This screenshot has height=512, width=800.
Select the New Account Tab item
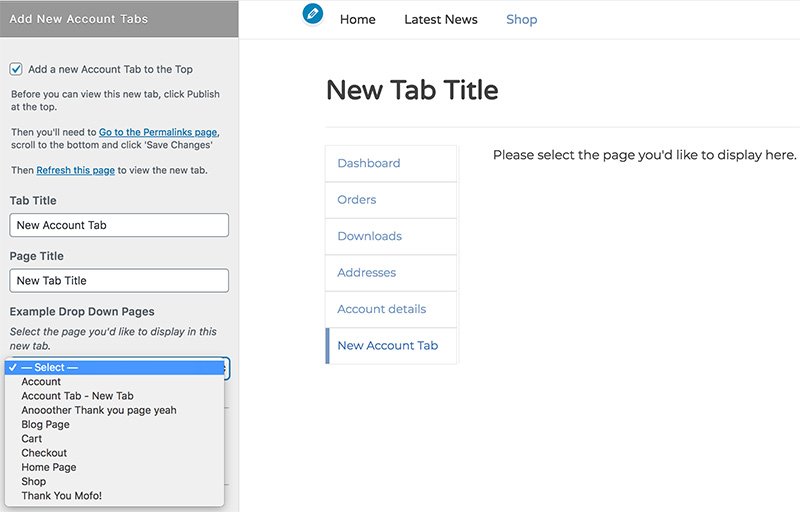point(391,346)
